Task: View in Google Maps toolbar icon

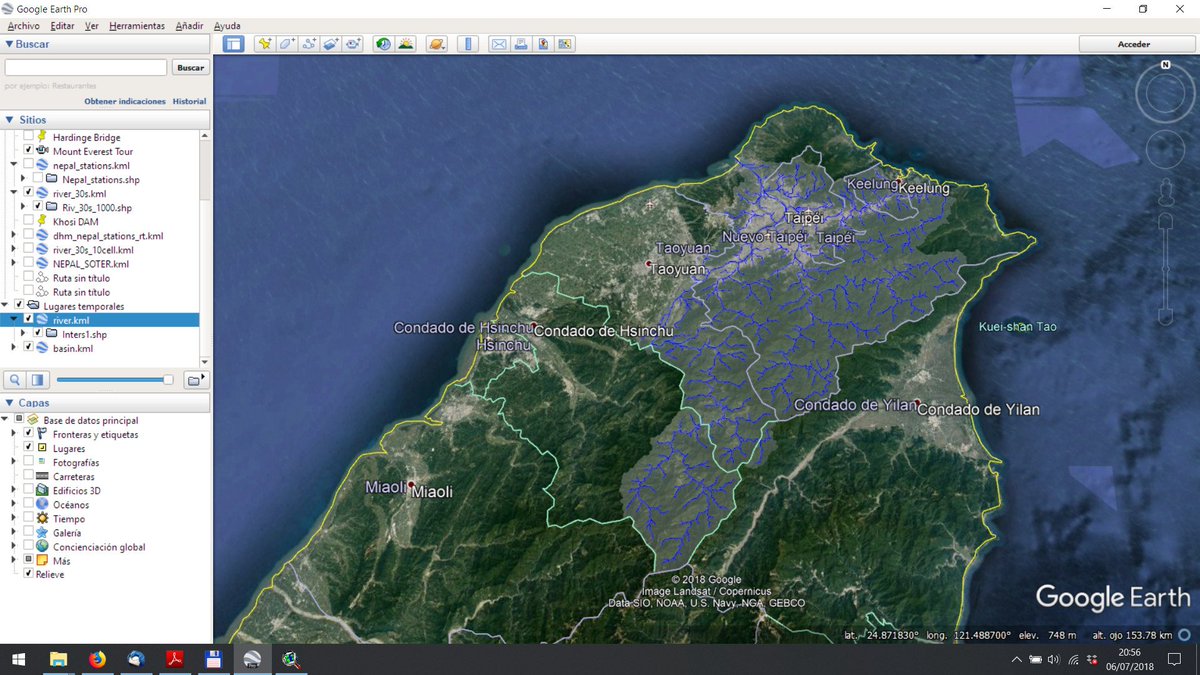Action: coord(564,44)
